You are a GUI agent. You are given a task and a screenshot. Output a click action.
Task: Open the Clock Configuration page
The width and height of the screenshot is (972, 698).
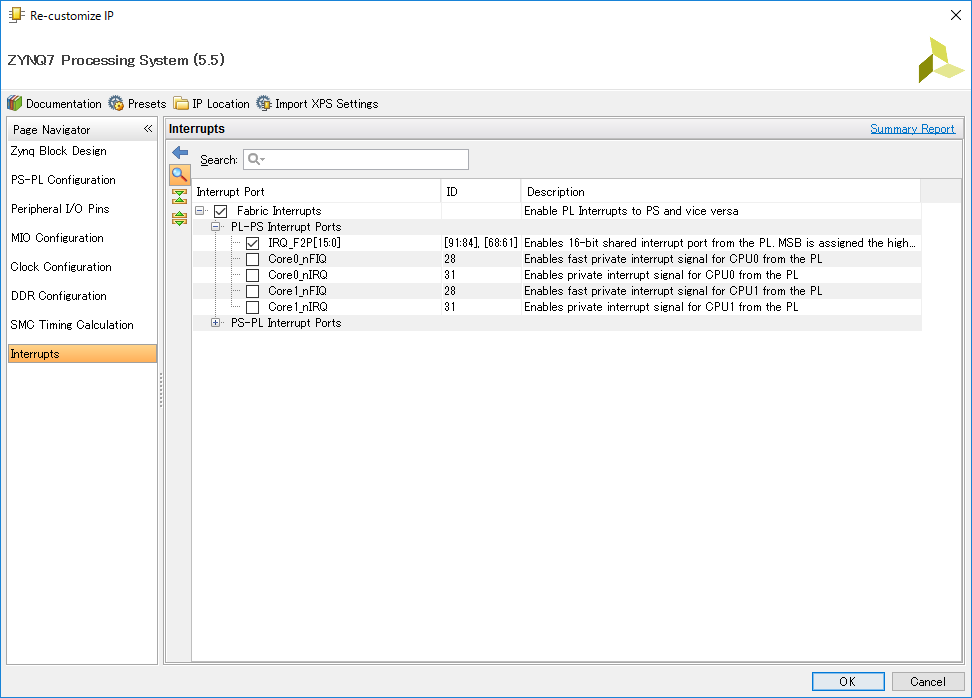[61, 267]
